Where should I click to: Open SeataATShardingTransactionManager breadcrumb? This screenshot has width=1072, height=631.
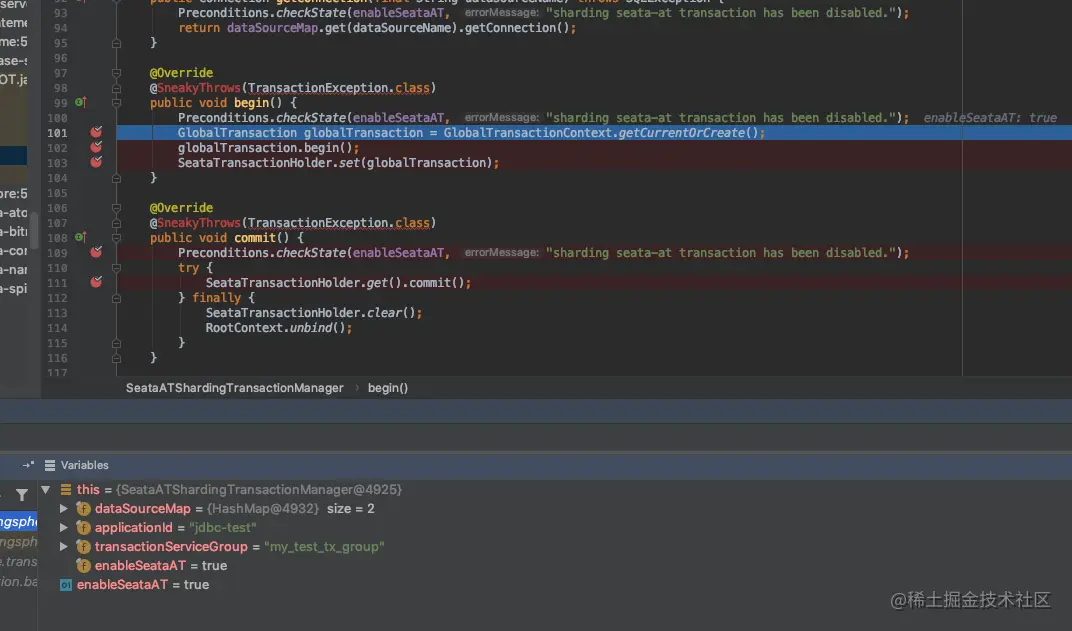point(234,388)
